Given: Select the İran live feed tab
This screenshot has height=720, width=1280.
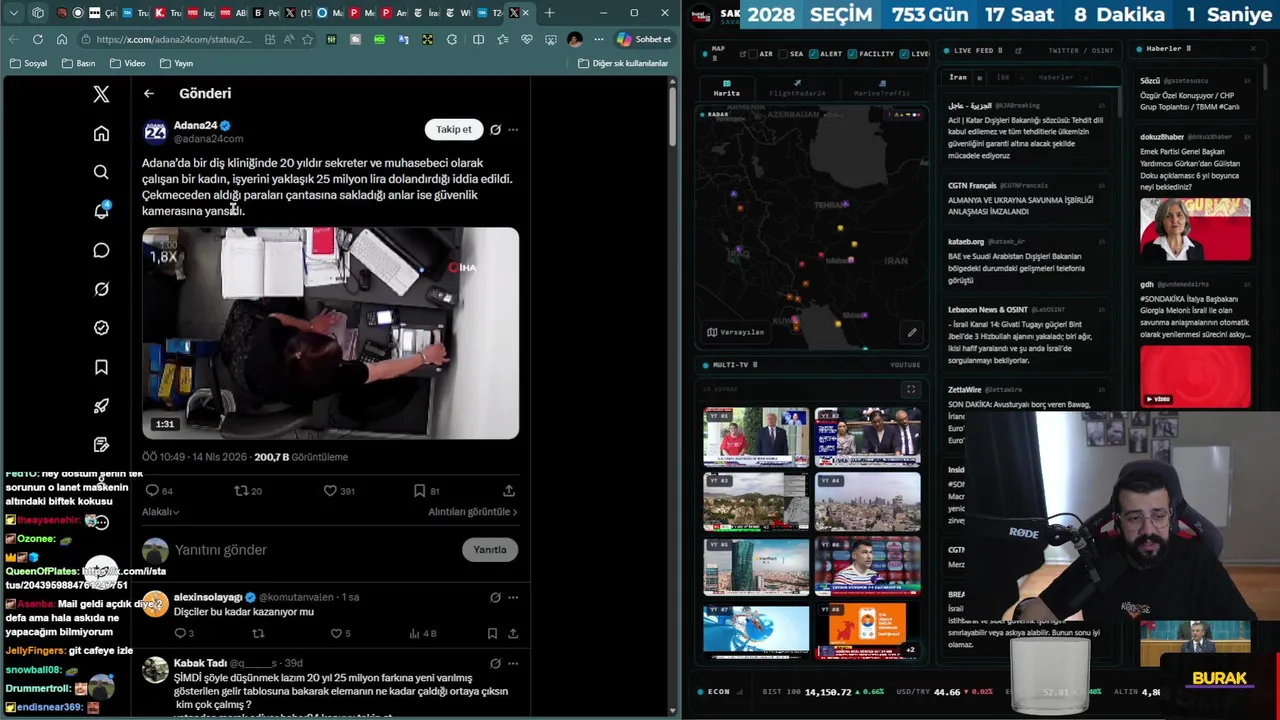Looking at the screenshot, I should [958, 77].
